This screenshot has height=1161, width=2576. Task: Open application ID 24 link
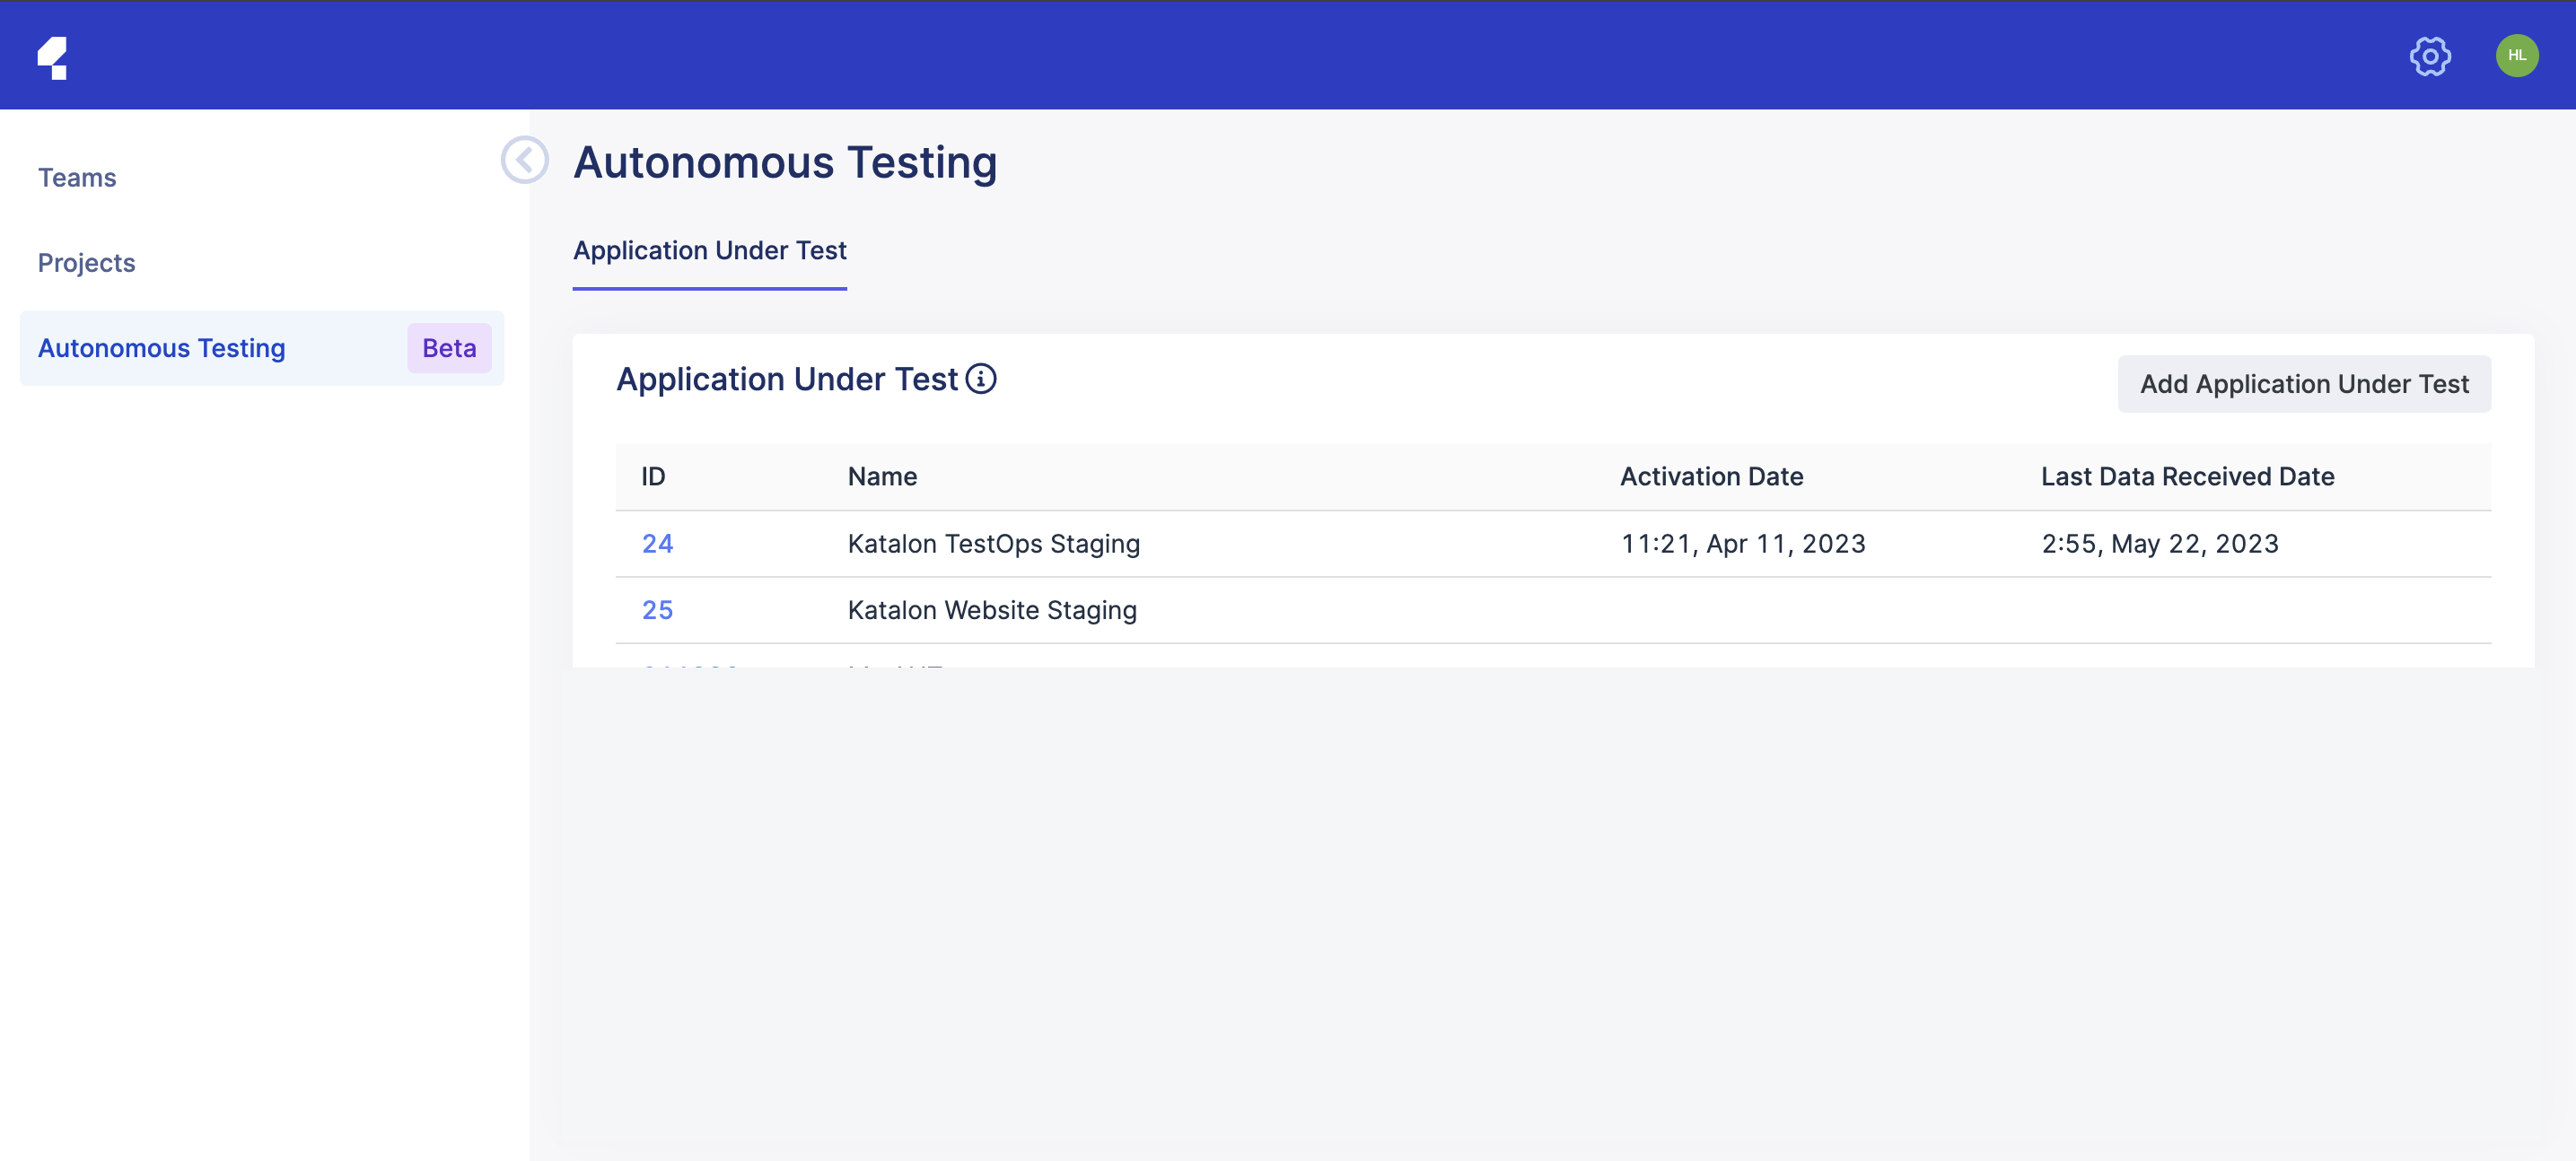click(657, 544)
